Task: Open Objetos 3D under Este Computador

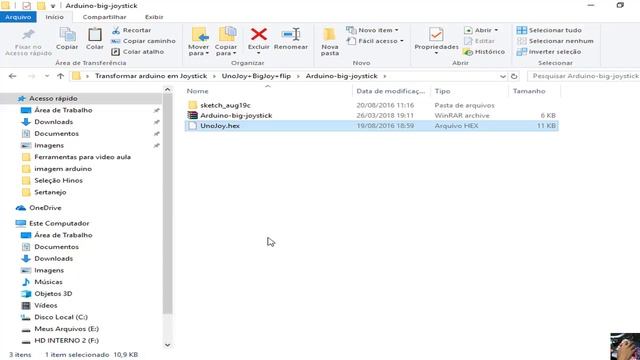Action: coord(53,293)
